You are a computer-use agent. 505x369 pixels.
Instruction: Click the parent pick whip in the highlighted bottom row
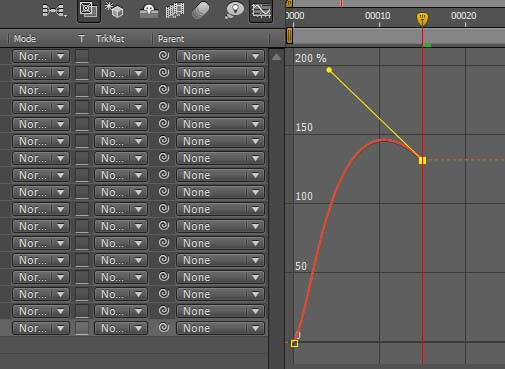tap(164, 328)
